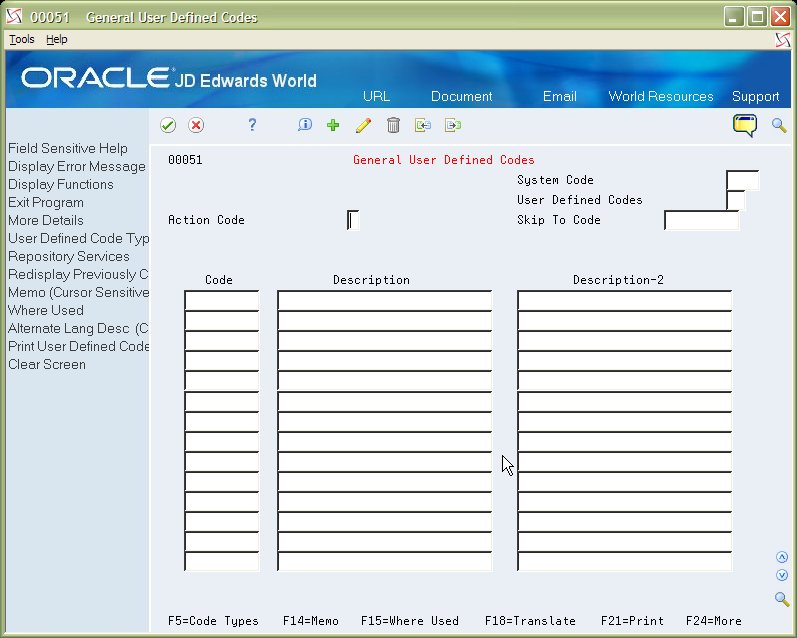Click the green checkmark OK icon
Viewport: 797px width, 638px height.
[168, 125]
